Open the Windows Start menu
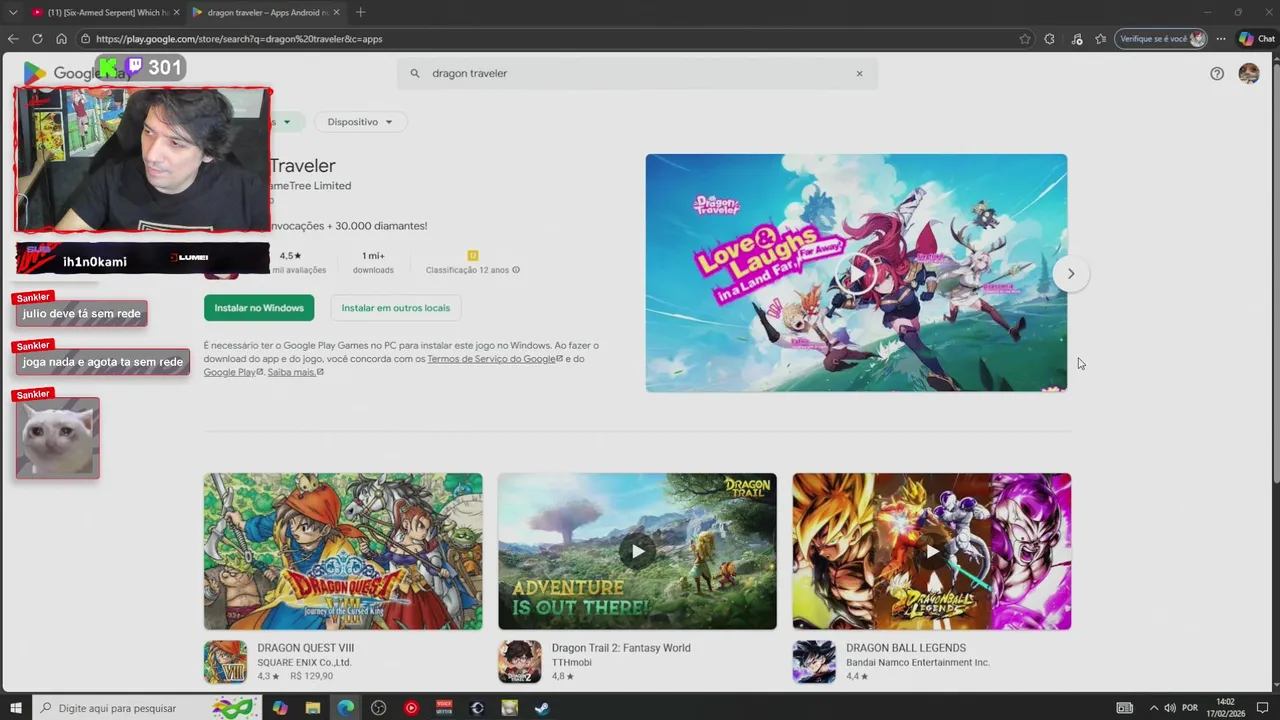The image size is (1280, 720). point(16,708)
